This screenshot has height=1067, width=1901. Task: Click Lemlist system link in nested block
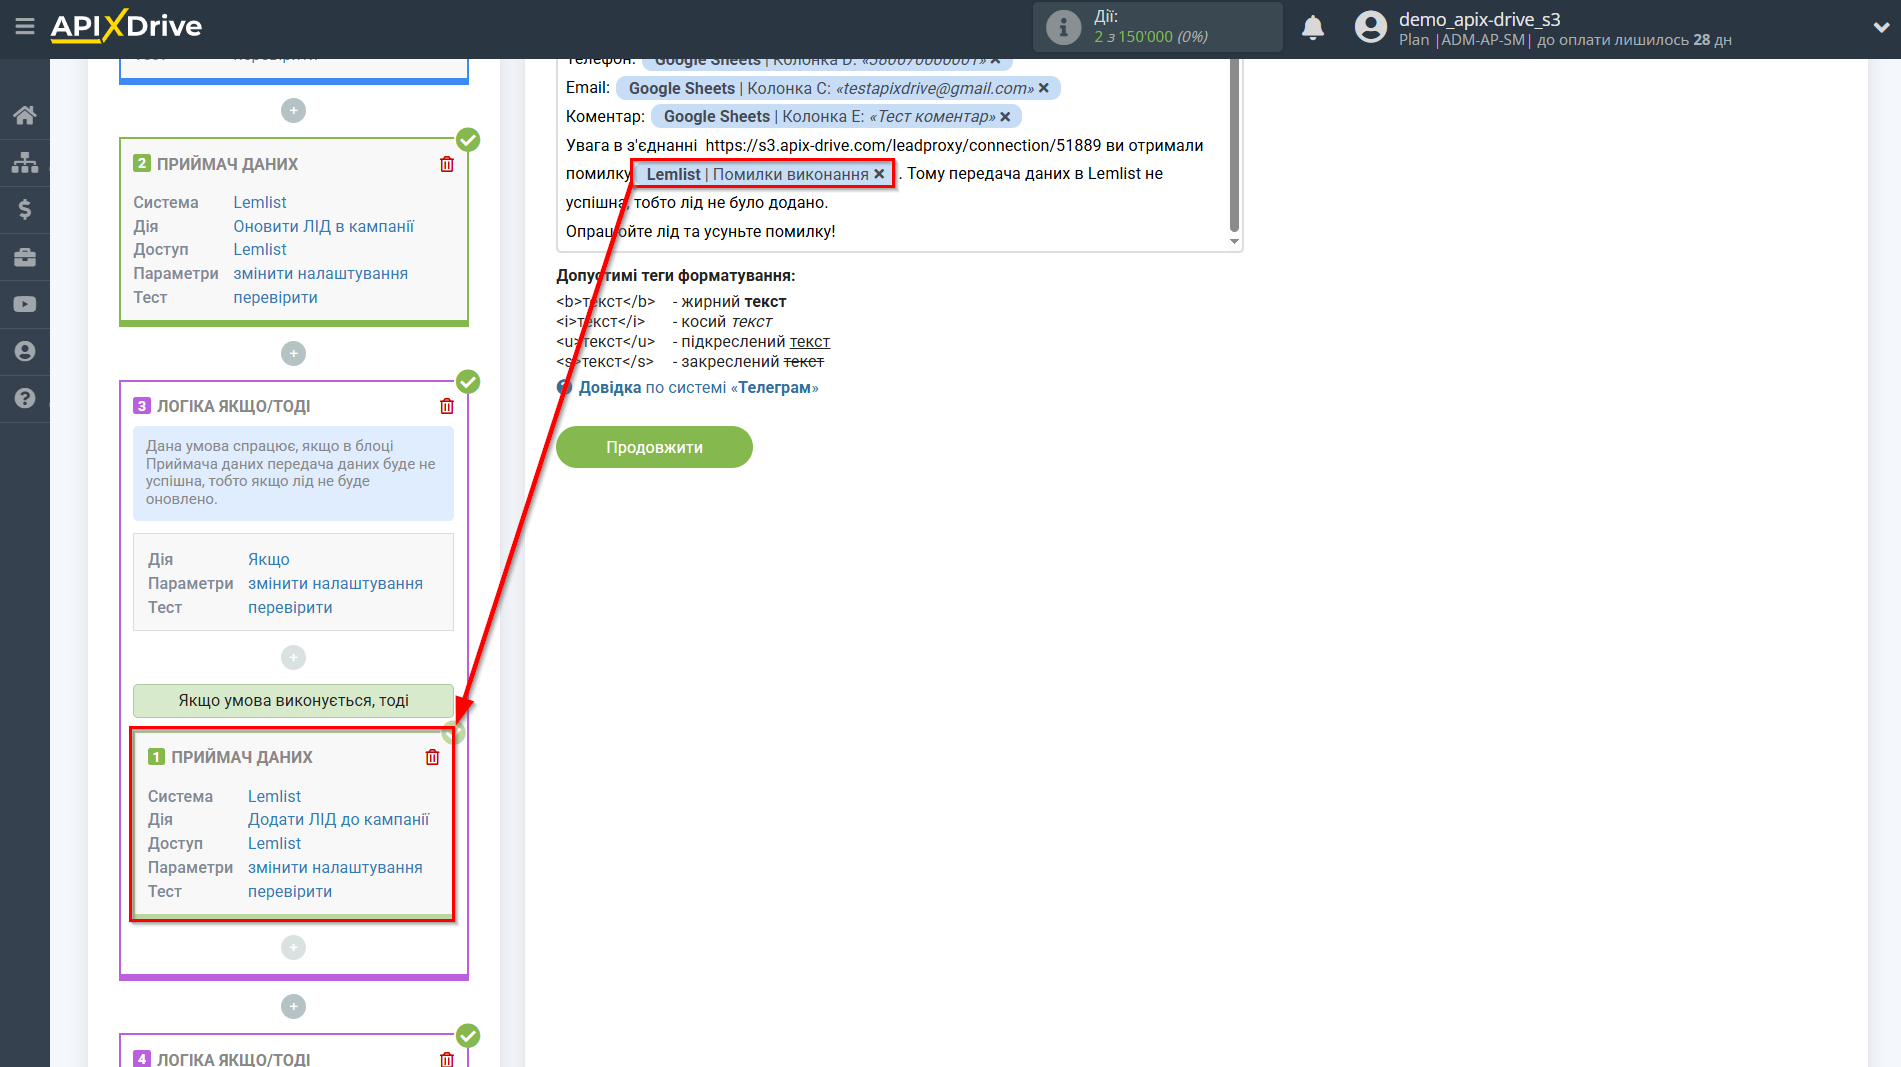click(x=274, y=796)
